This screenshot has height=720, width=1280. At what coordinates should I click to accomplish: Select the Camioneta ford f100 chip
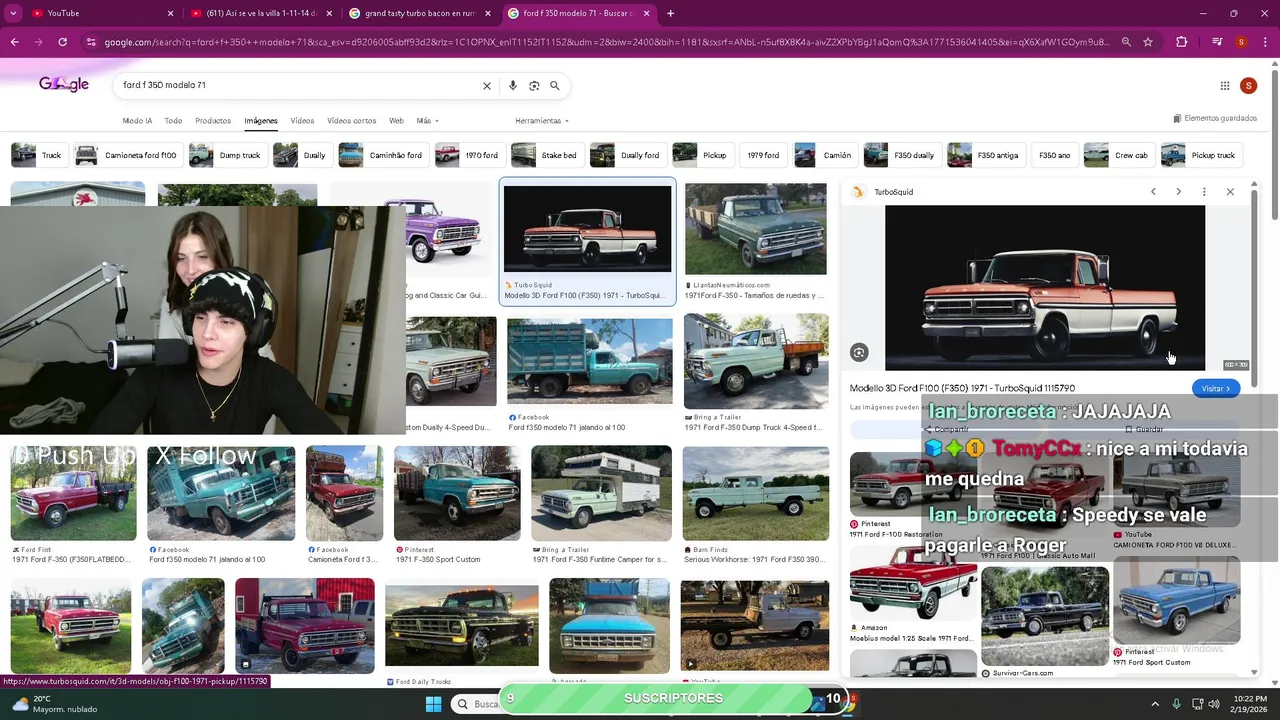tap(127, 155)
